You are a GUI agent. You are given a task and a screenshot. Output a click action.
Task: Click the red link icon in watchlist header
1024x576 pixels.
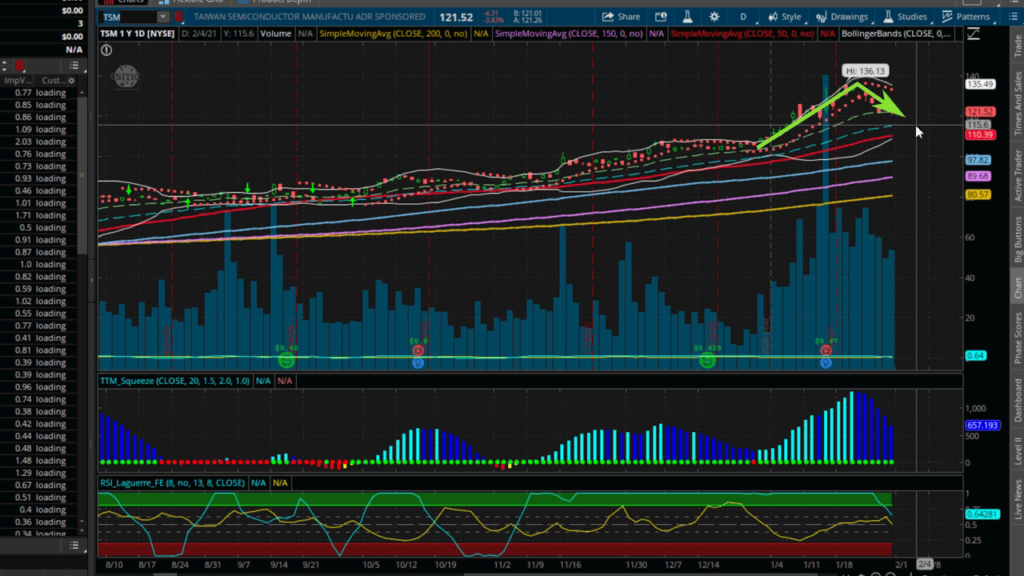20,65
